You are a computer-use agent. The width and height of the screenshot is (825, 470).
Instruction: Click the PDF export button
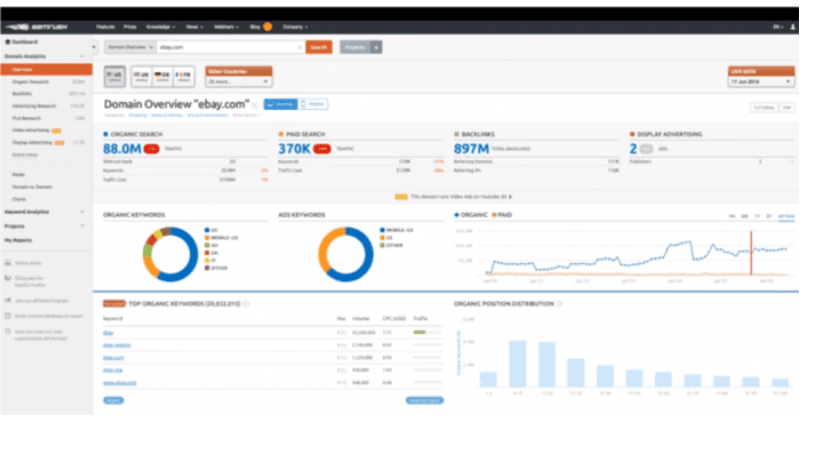[787, 108]
